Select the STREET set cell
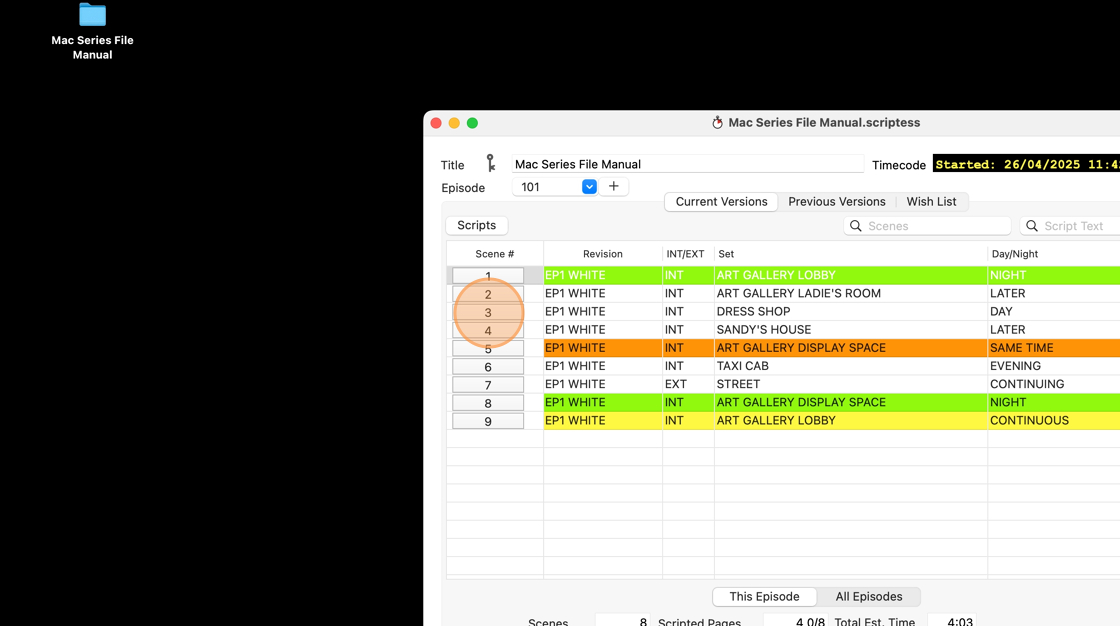Image resolution: width=1120 pixels, height=626 pixels. 851,384
